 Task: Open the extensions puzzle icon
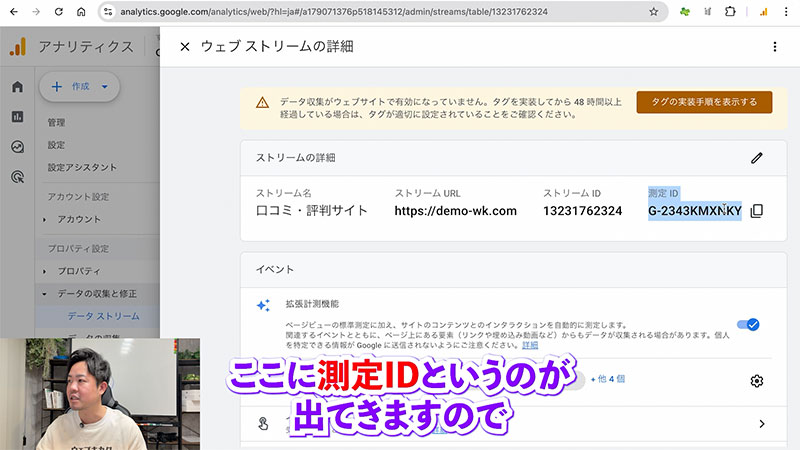point(730,12)
